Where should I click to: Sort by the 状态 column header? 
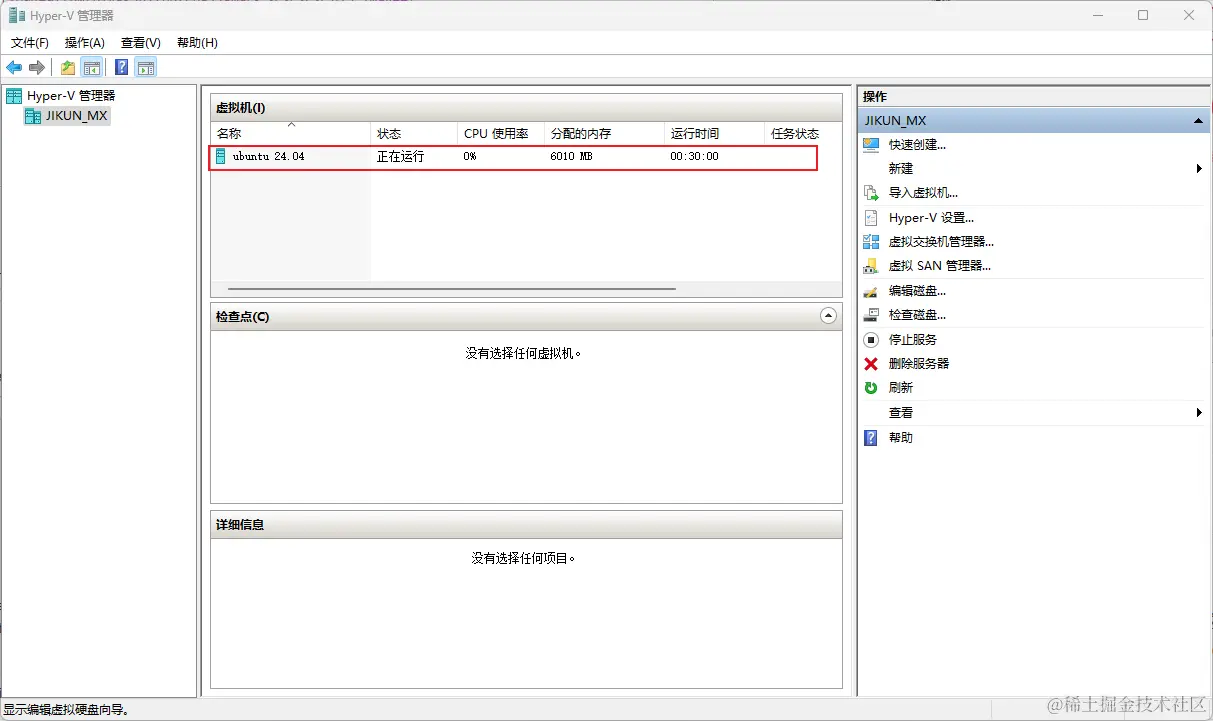click(414, 134)
